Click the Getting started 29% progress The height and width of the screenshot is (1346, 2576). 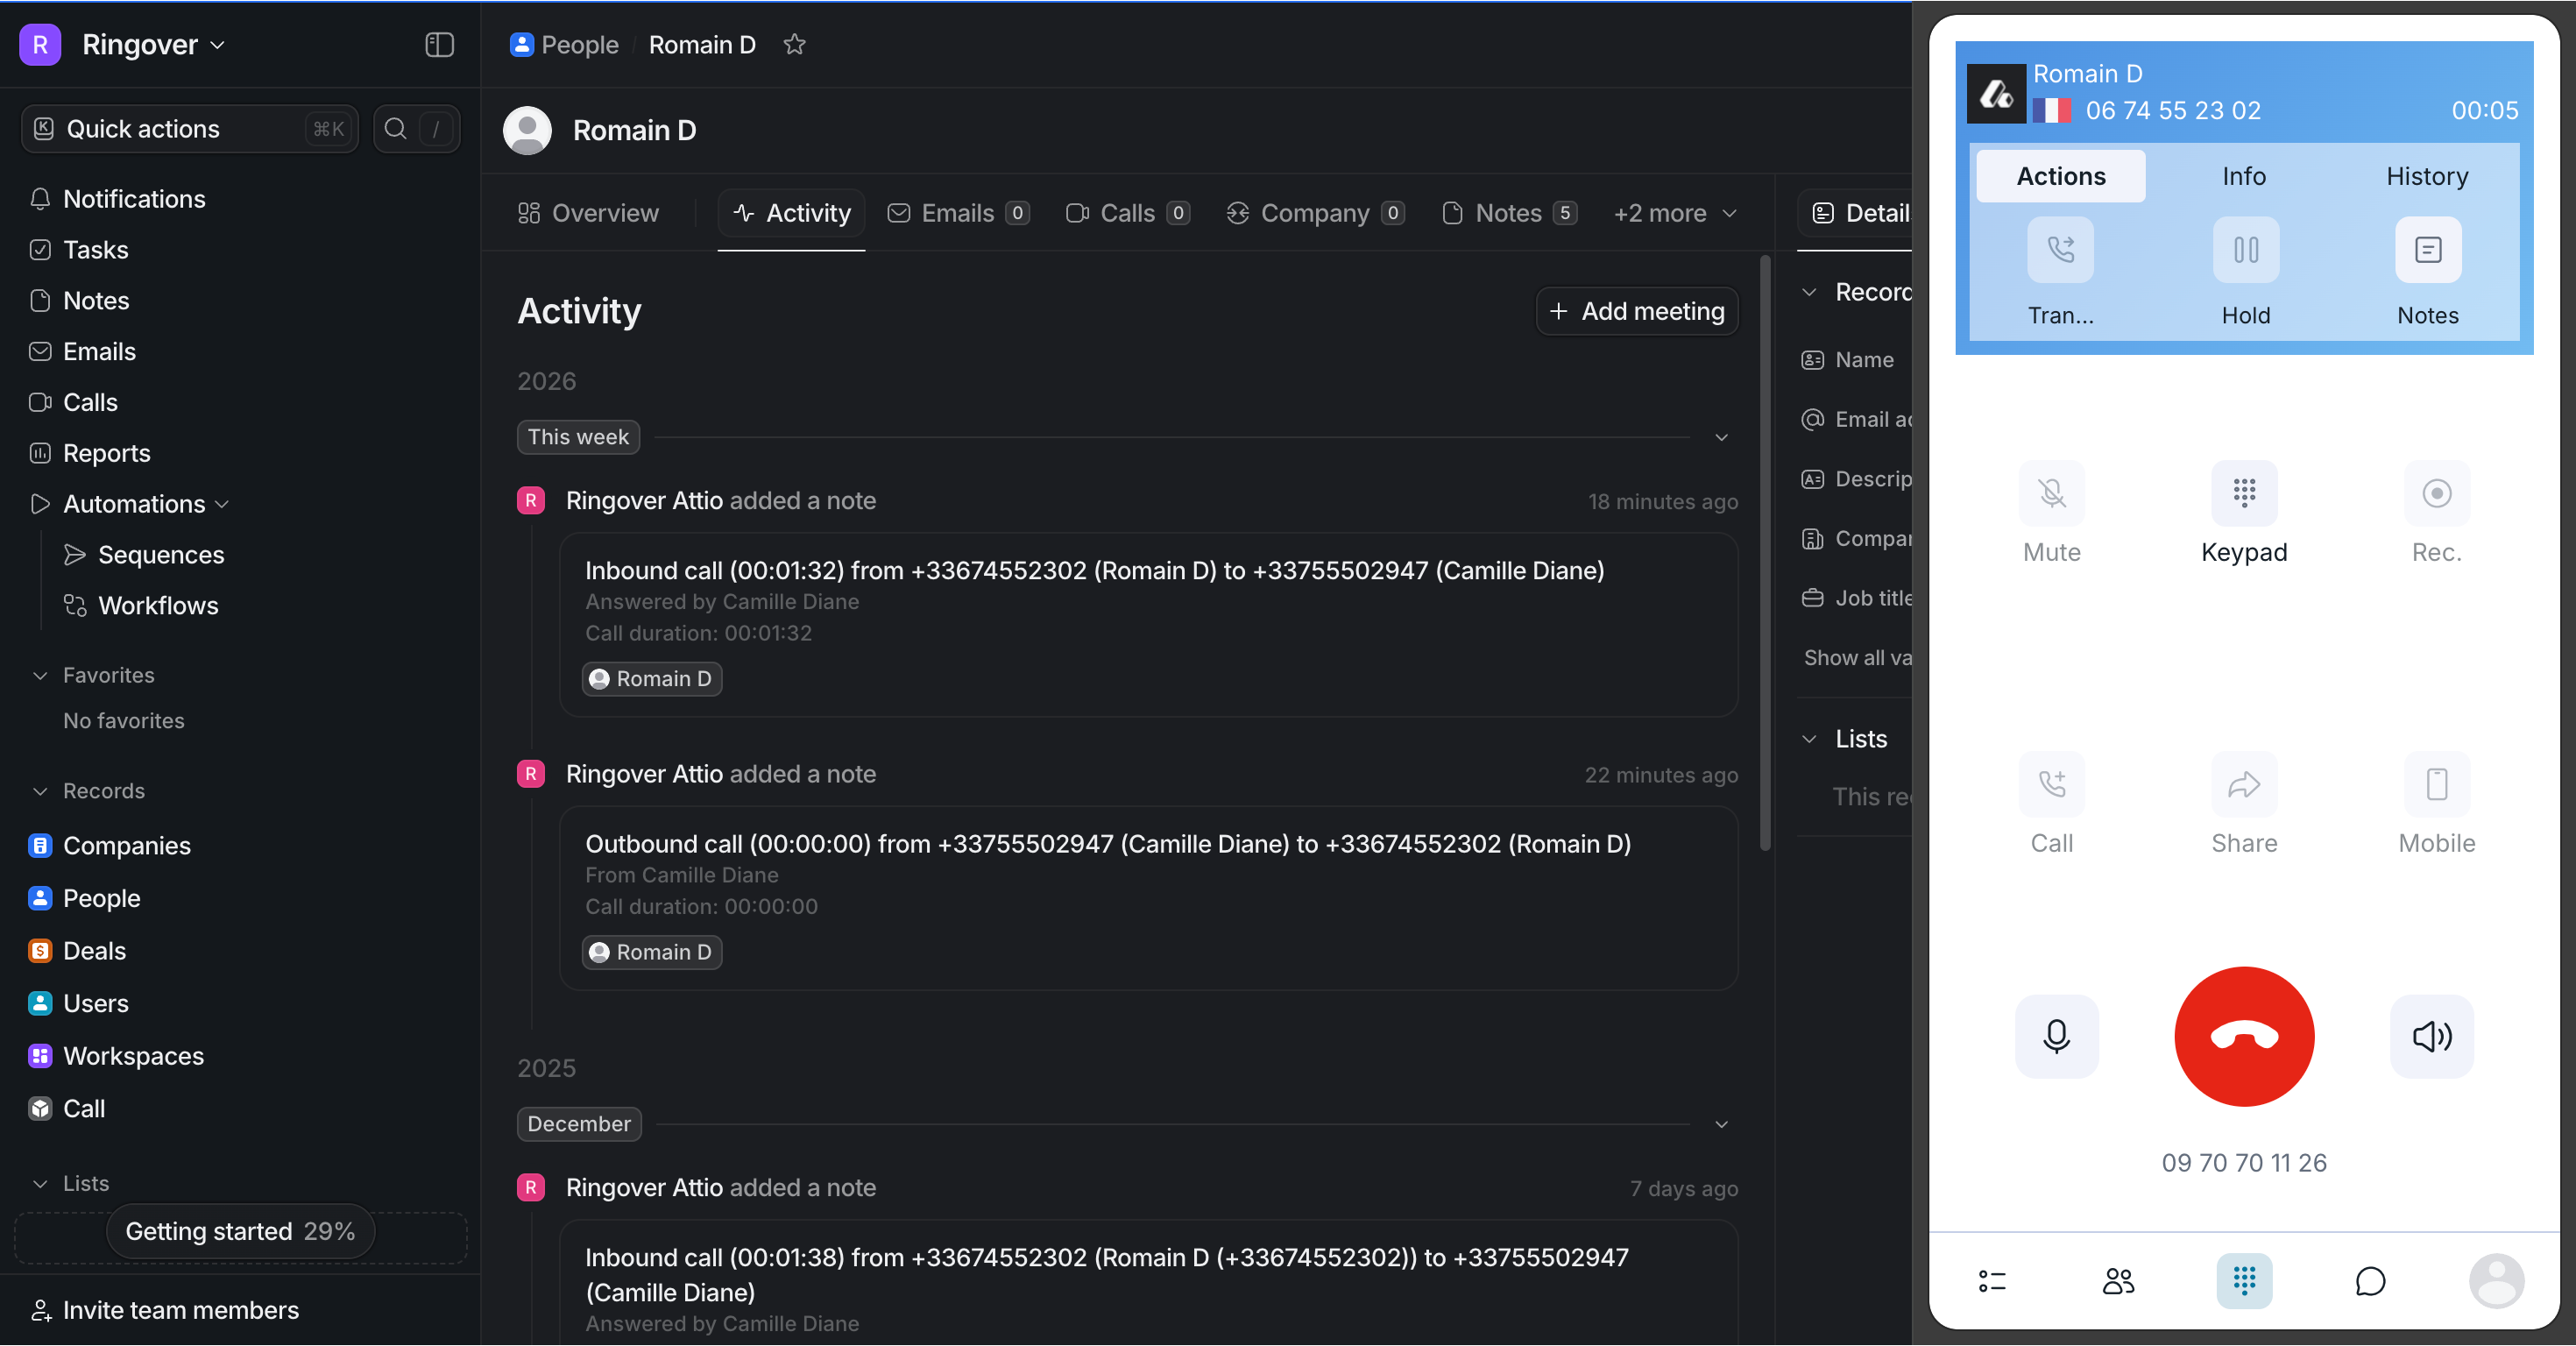240,1231
